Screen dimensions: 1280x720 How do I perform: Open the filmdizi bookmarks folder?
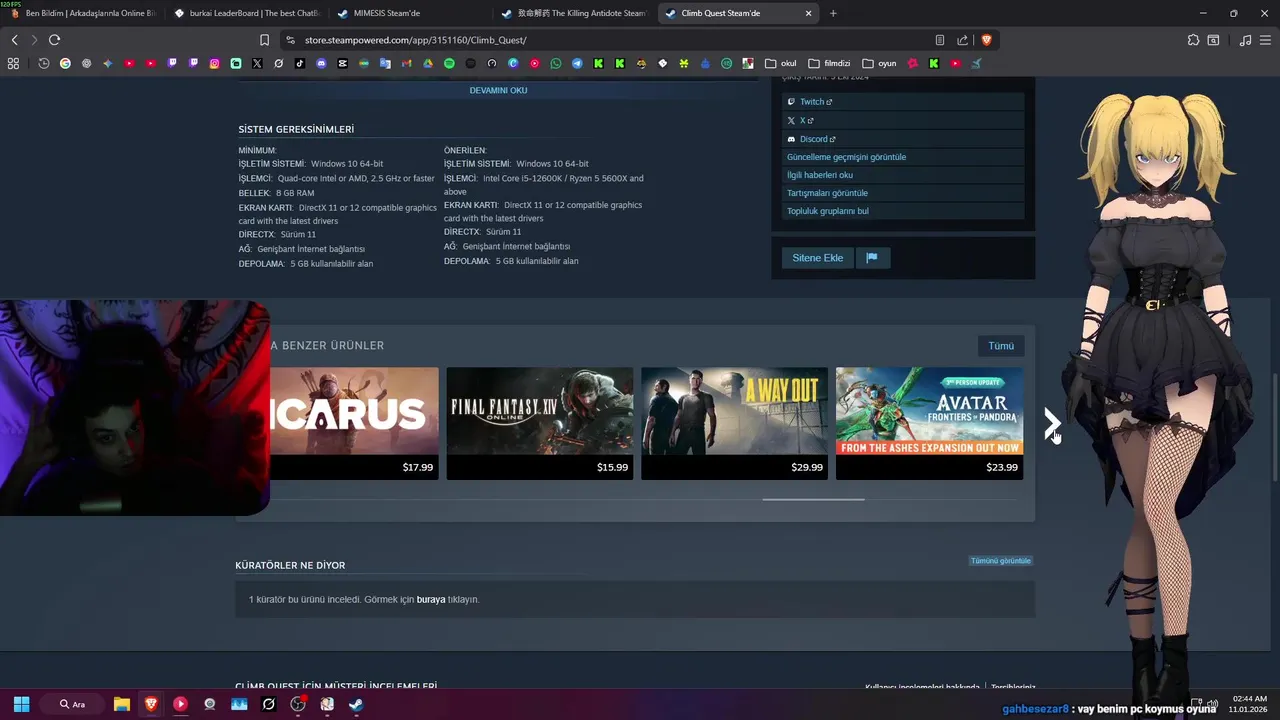click(829, 63)
